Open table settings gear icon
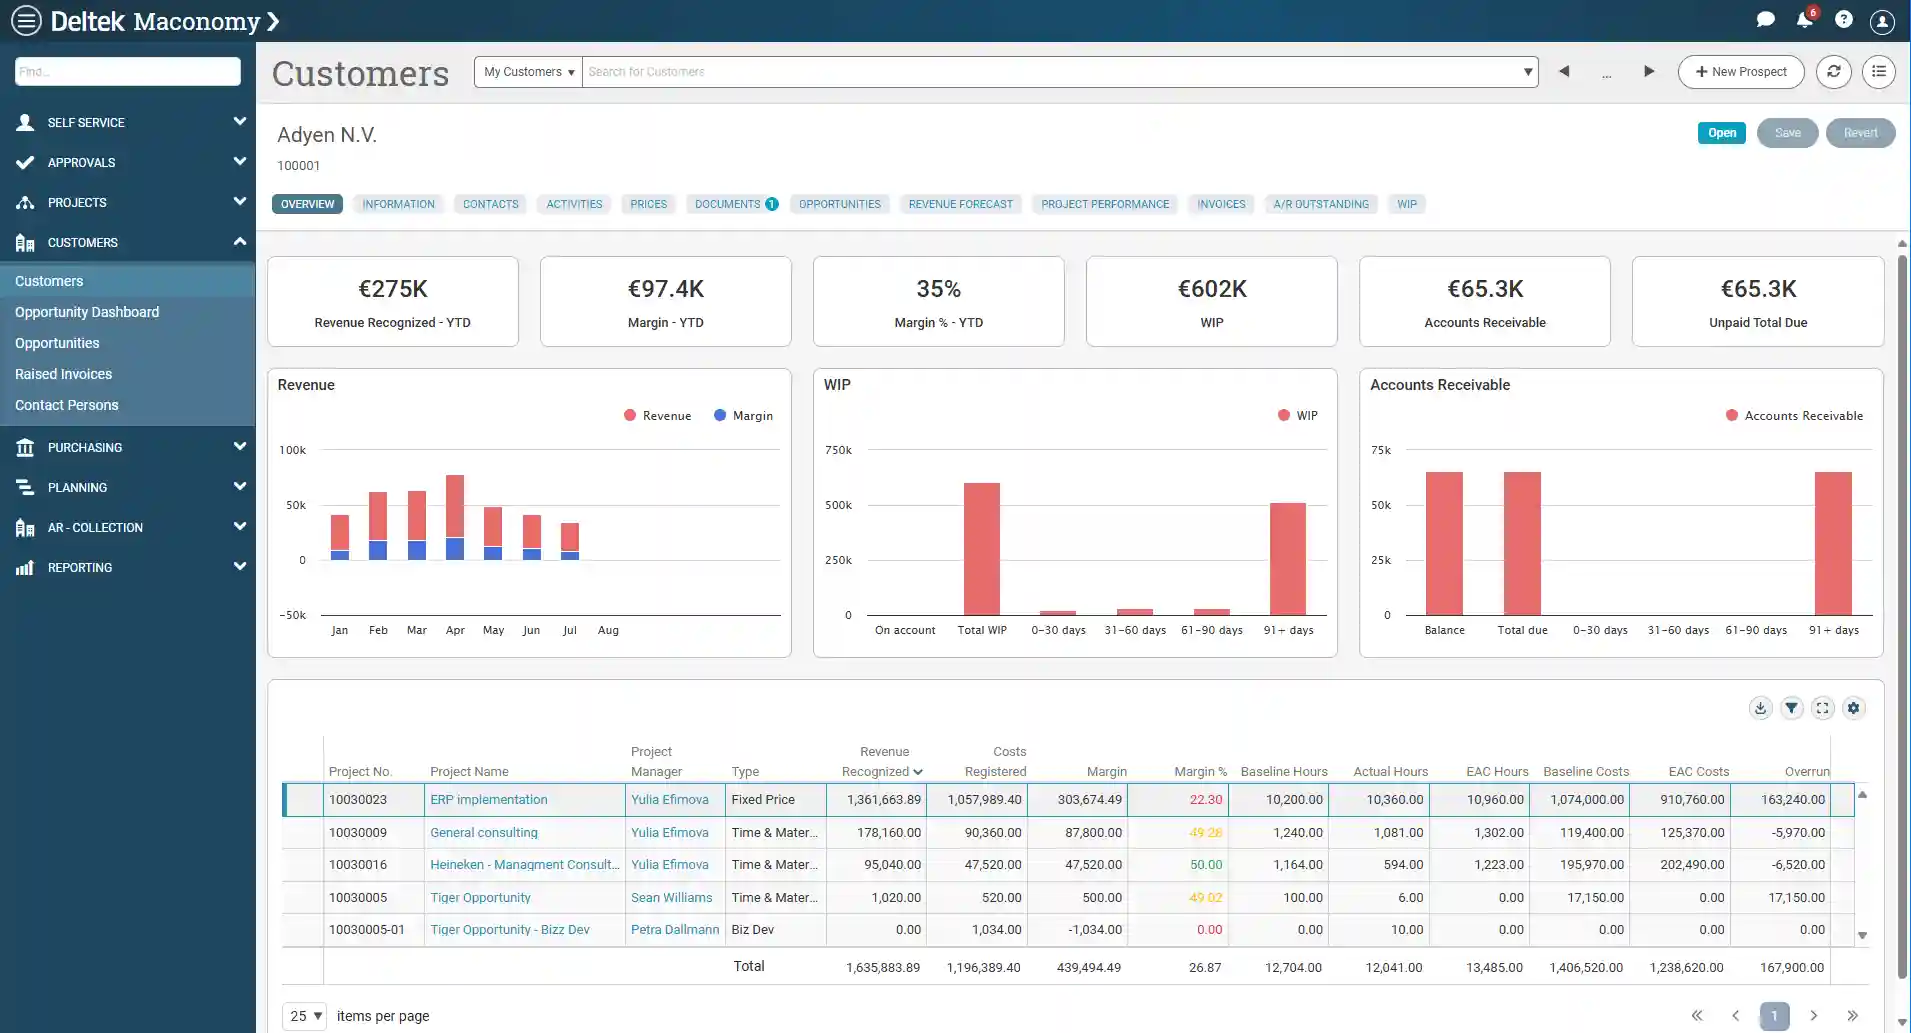This screenshot has height=1033, width=1911. 1853,708
